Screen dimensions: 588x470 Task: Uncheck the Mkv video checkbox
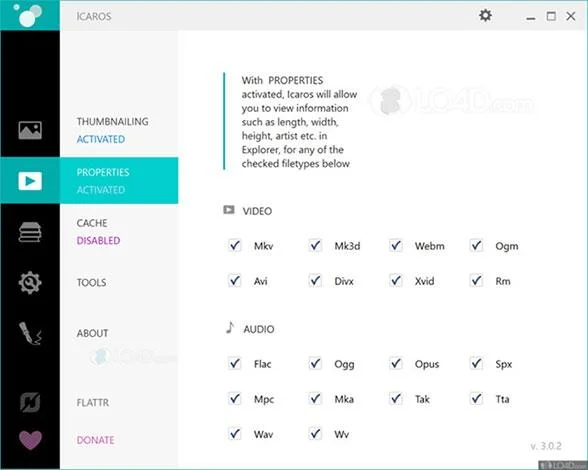click(235, 246)
